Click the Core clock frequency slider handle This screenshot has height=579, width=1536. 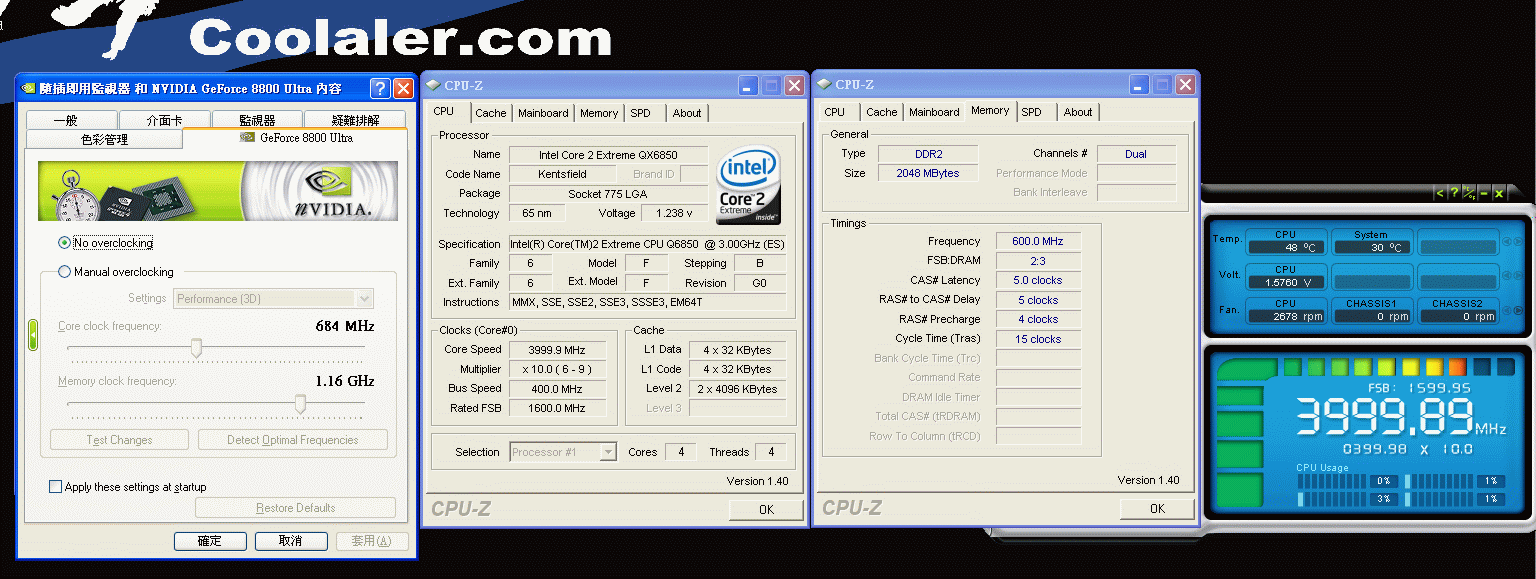point(197,347)
